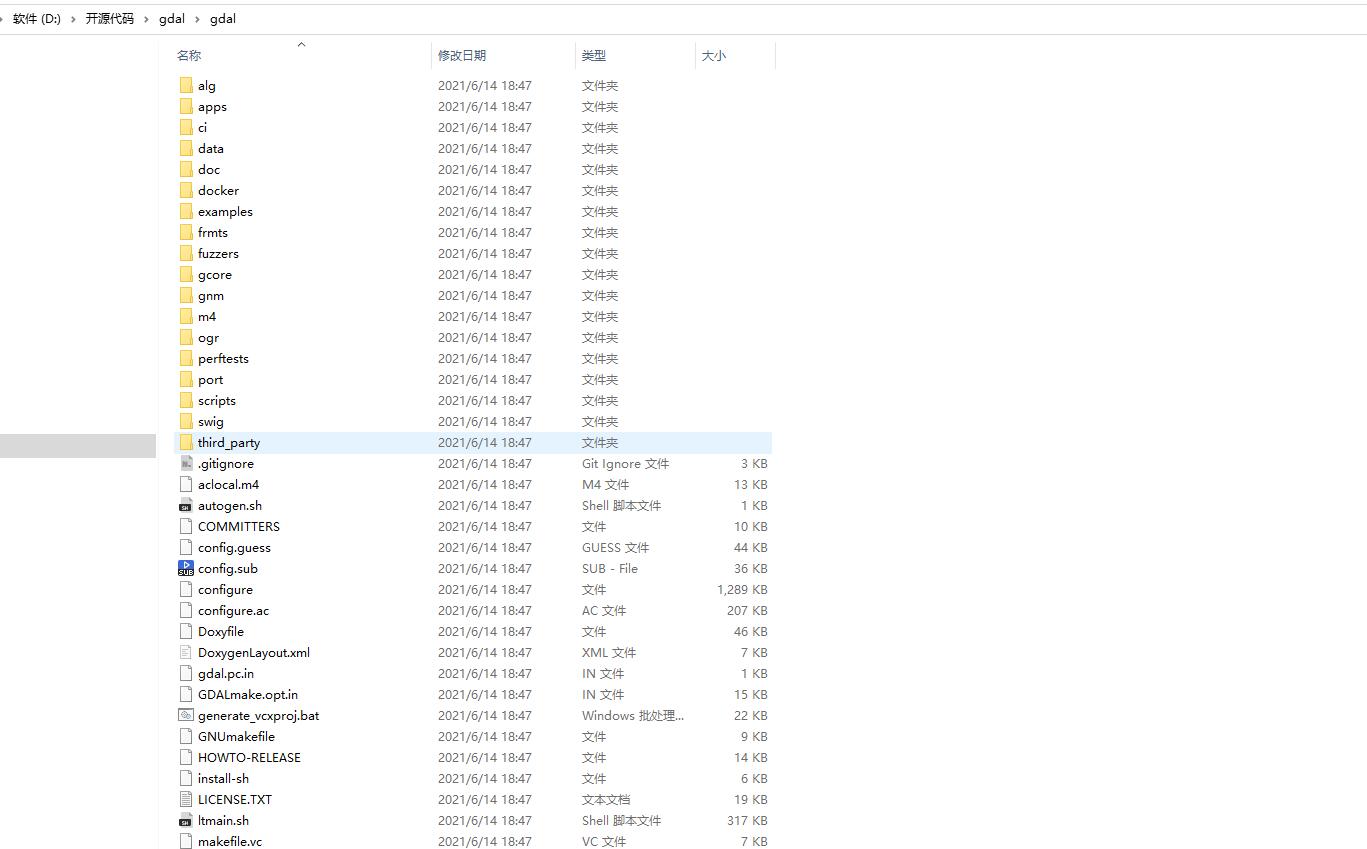
Task: Go to 开源代码 breadcrumb folder
Action: [x=109, y=19]
